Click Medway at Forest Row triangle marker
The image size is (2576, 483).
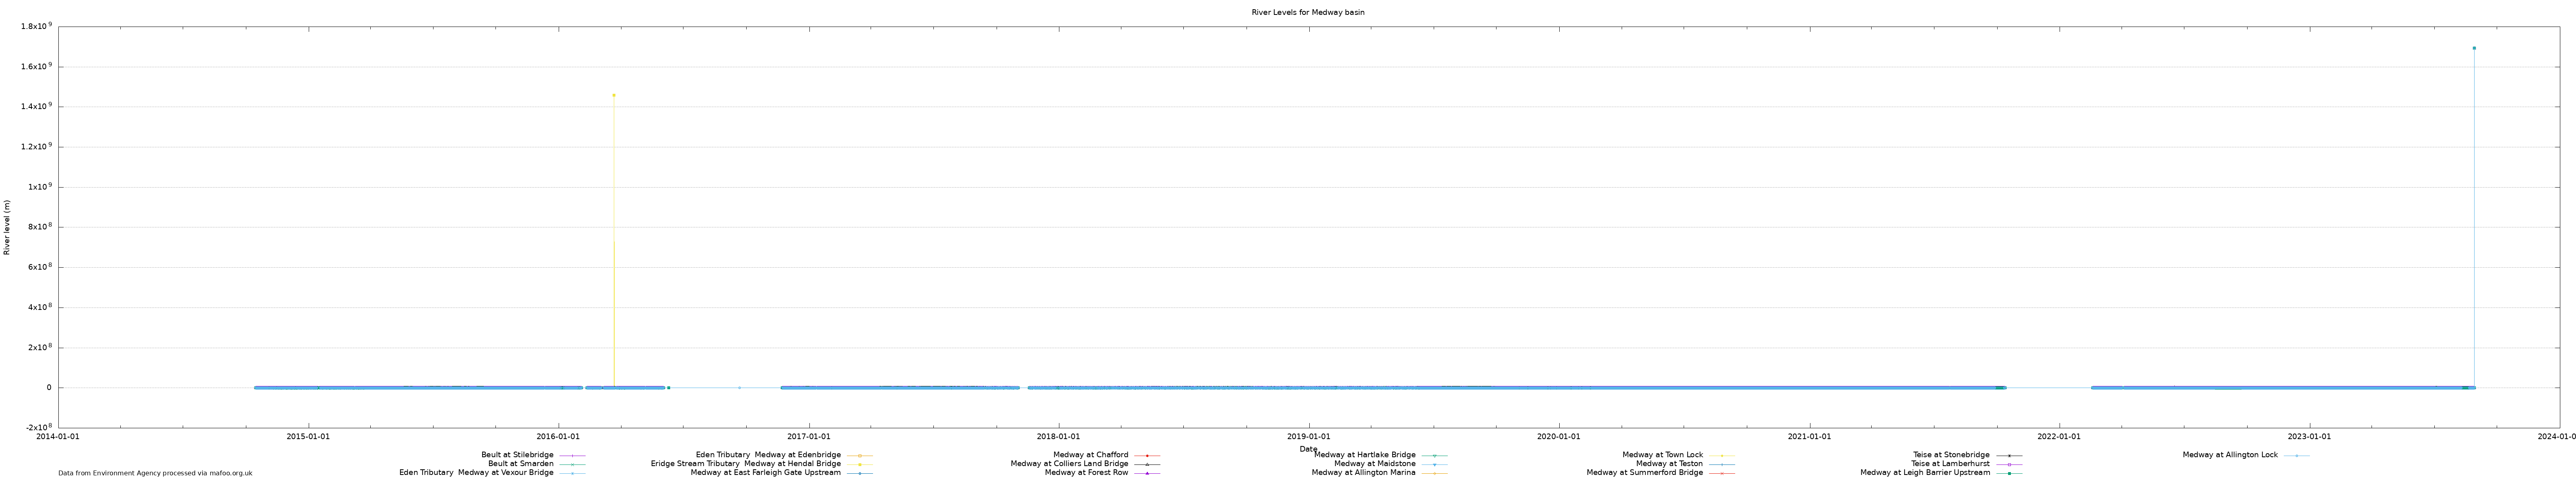[x=1147, y=473]
